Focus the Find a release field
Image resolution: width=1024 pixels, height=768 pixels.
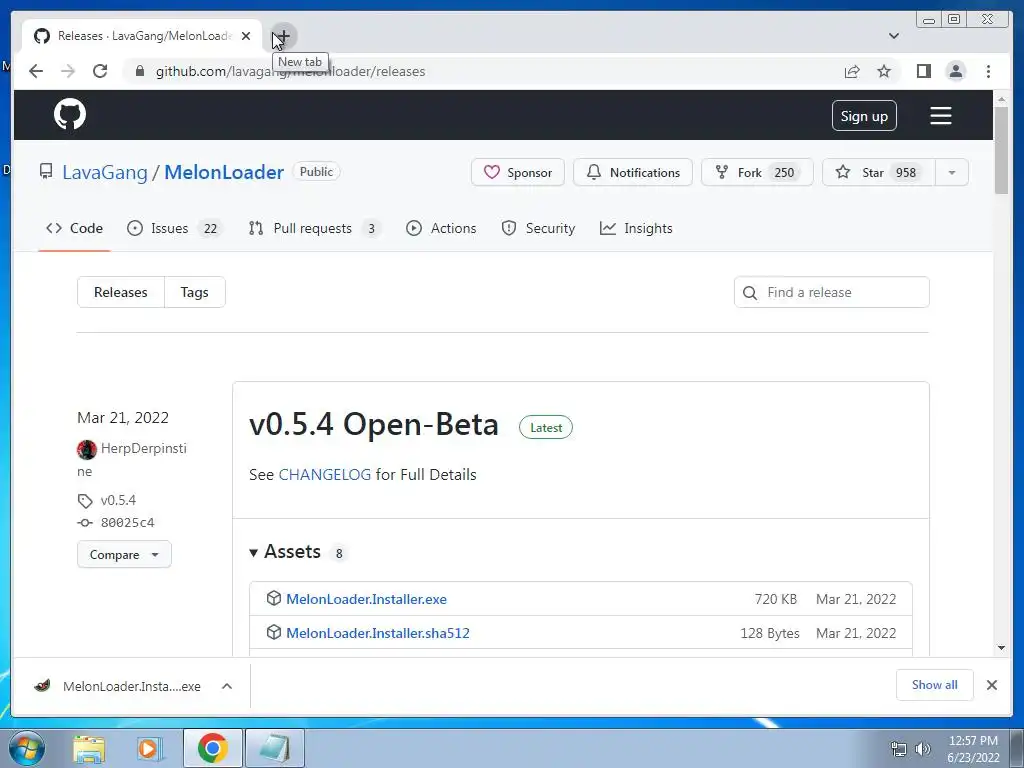tap(831, 292)
